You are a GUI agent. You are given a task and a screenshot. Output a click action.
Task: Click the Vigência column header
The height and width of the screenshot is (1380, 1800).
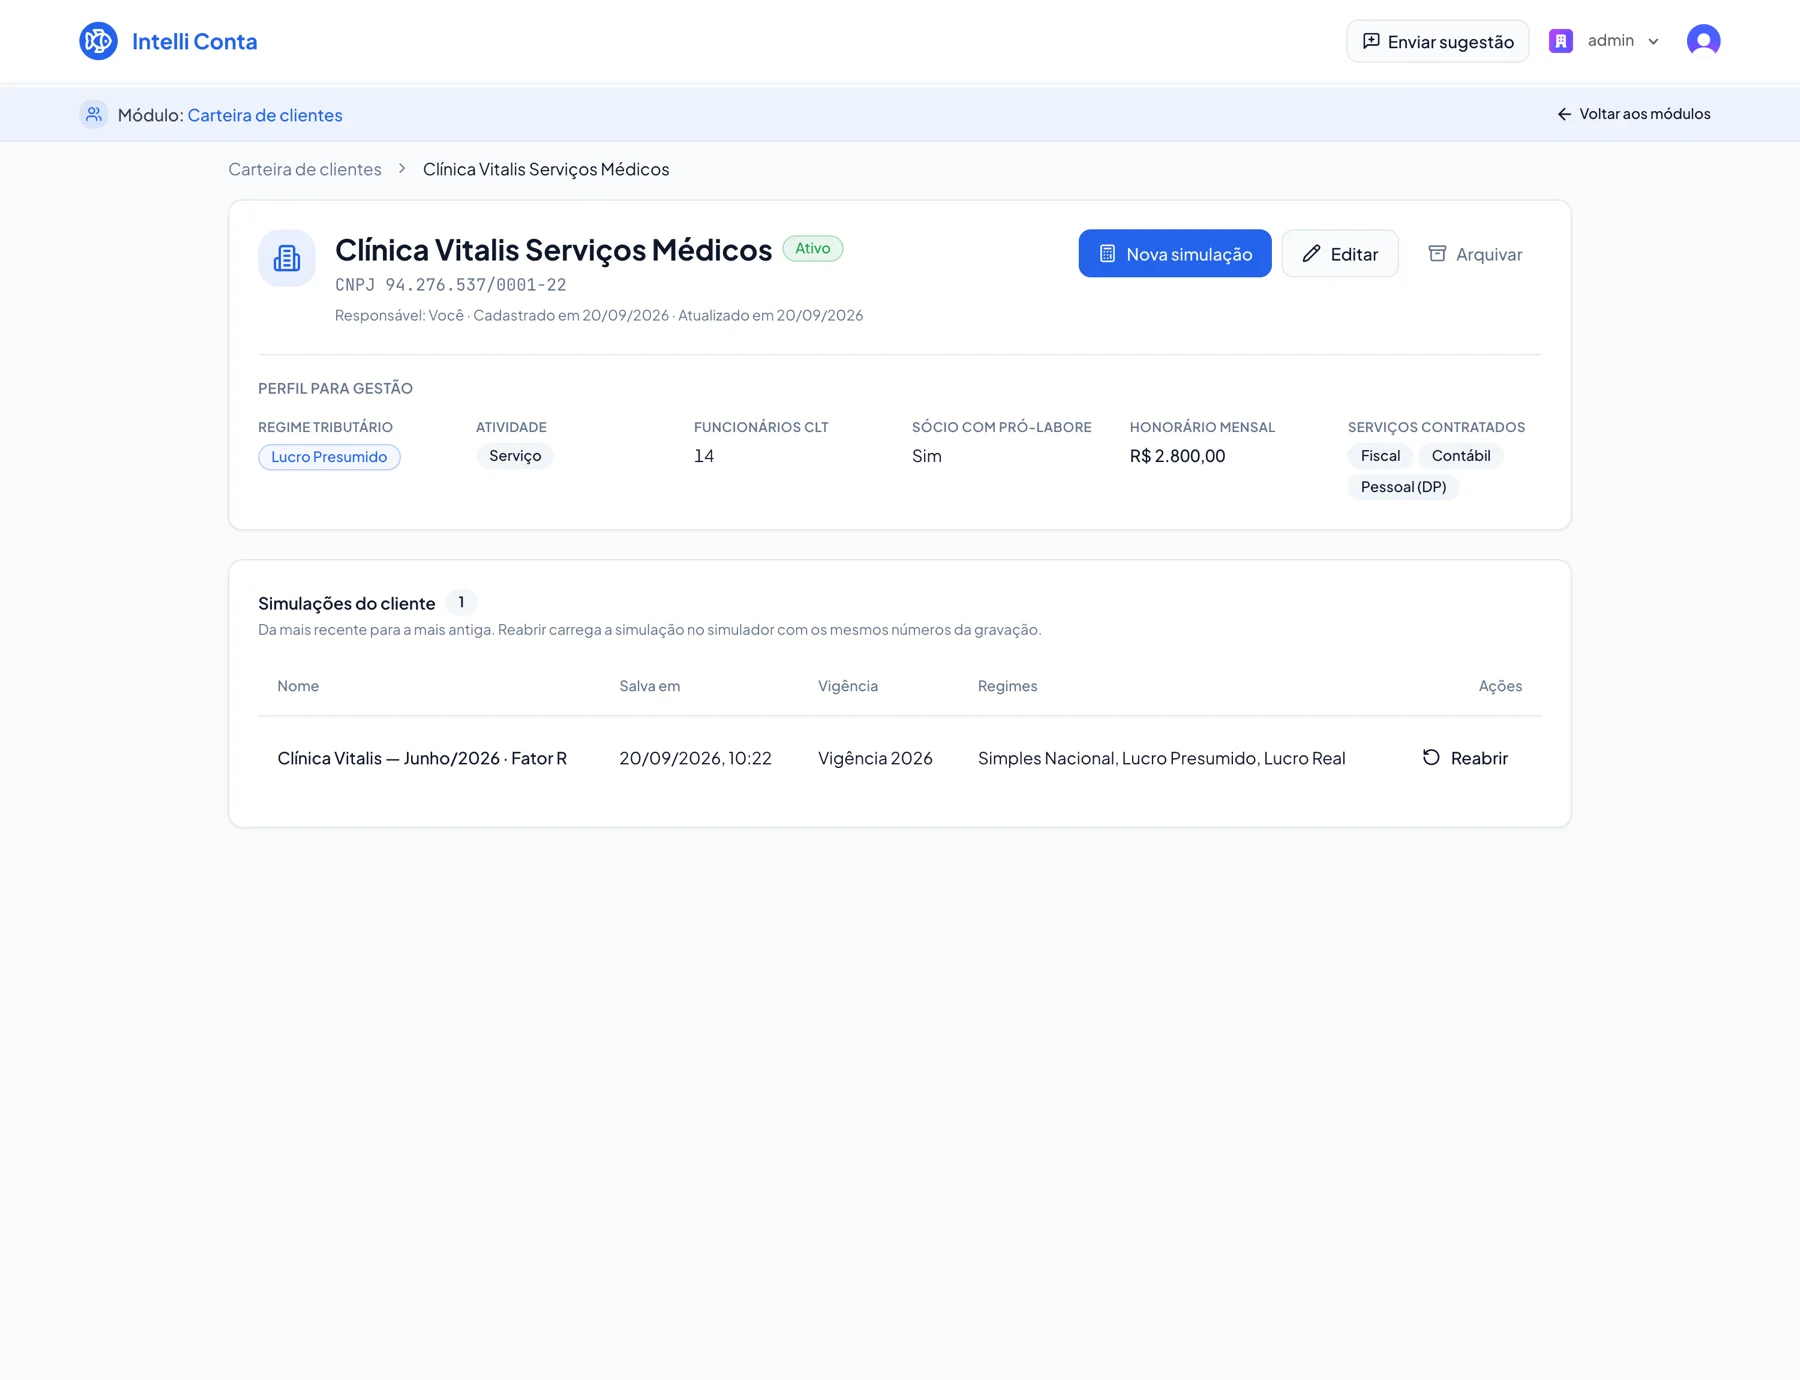point(848,686)
